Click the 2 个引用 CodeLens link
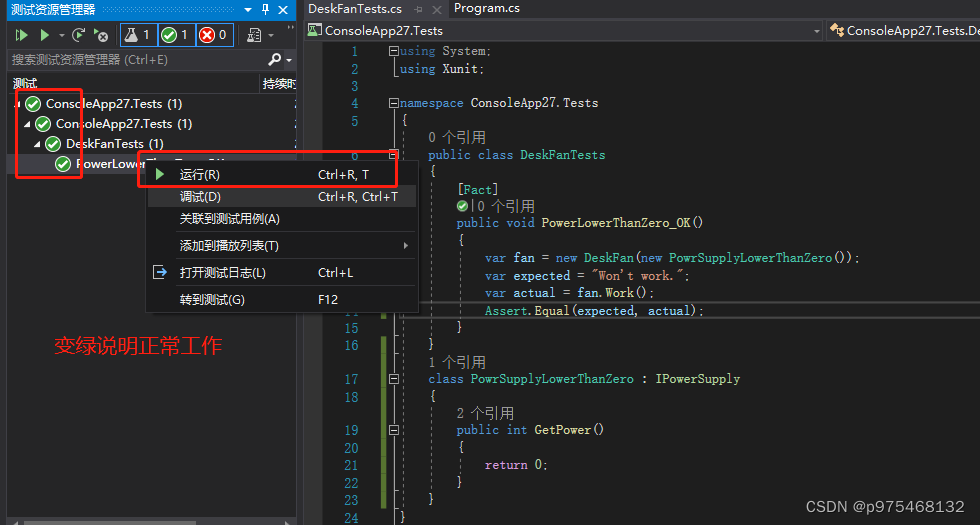The height and width of the screenshot is (525, 980). coord(486,413)
